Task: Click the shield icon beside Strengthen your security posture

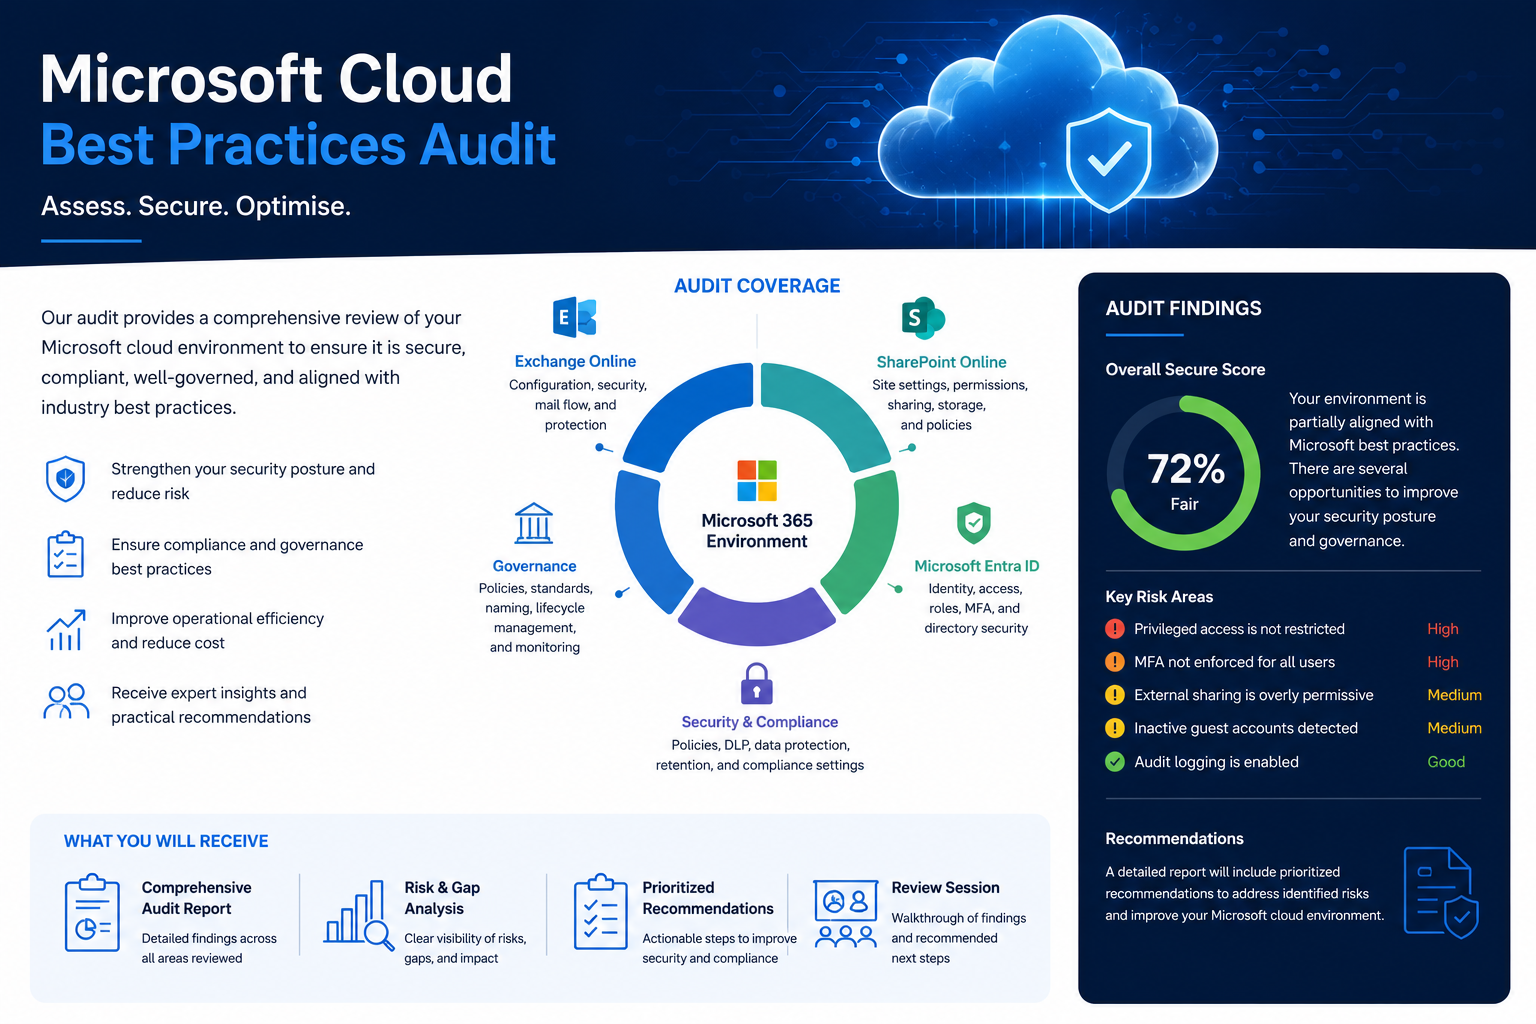Action: (66, 479)
